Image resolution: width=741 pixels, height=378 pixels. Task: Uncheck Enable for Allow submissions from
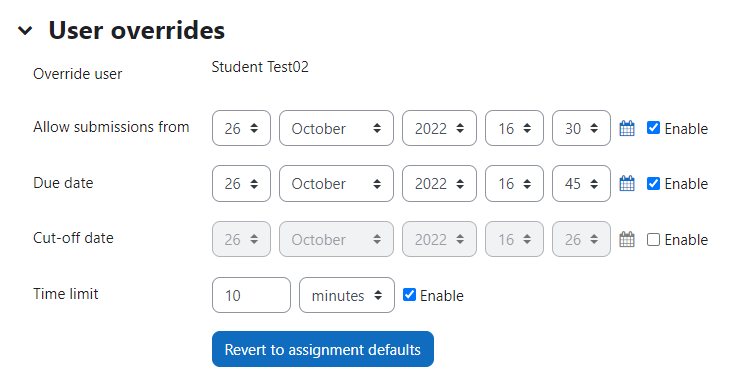(x=653, y=128)
